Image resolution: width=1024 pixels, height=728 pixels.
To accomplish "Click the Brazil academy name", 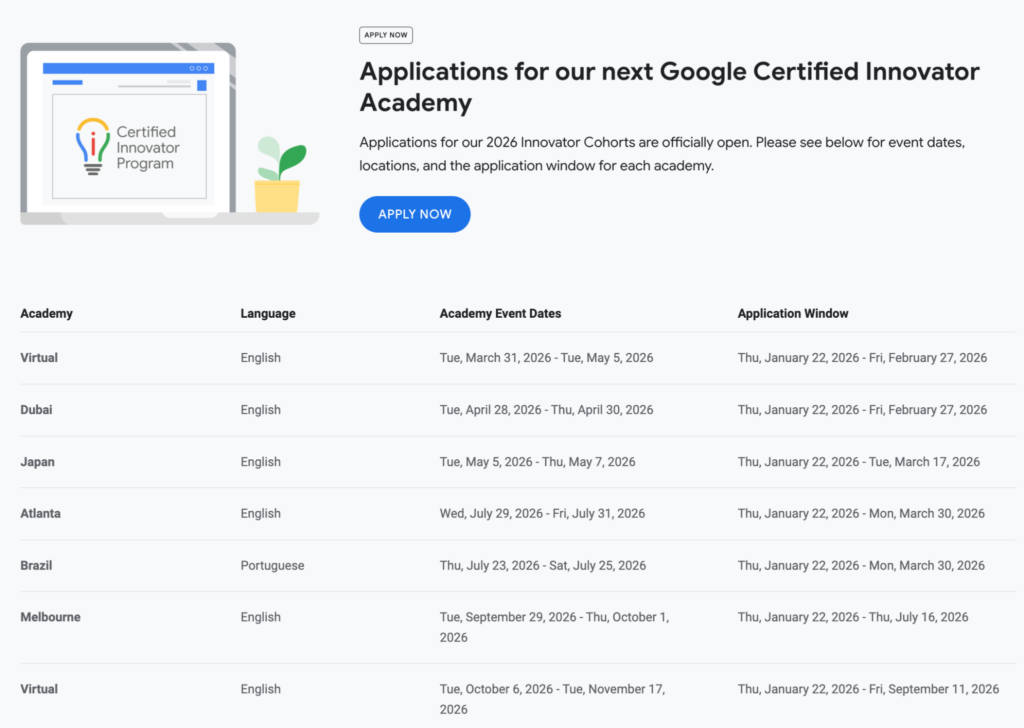I will pyautogui.click(x=36, y=565).
